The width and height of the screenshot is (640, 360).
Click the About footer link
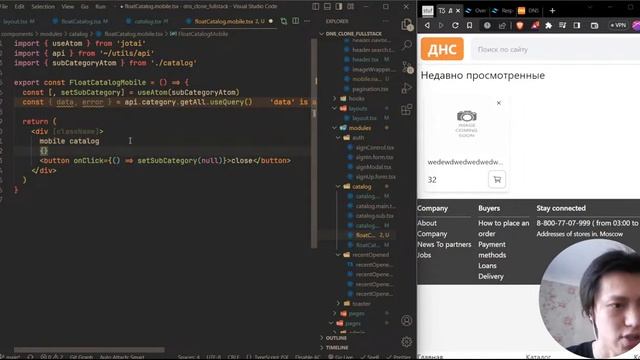click(427, 223)
